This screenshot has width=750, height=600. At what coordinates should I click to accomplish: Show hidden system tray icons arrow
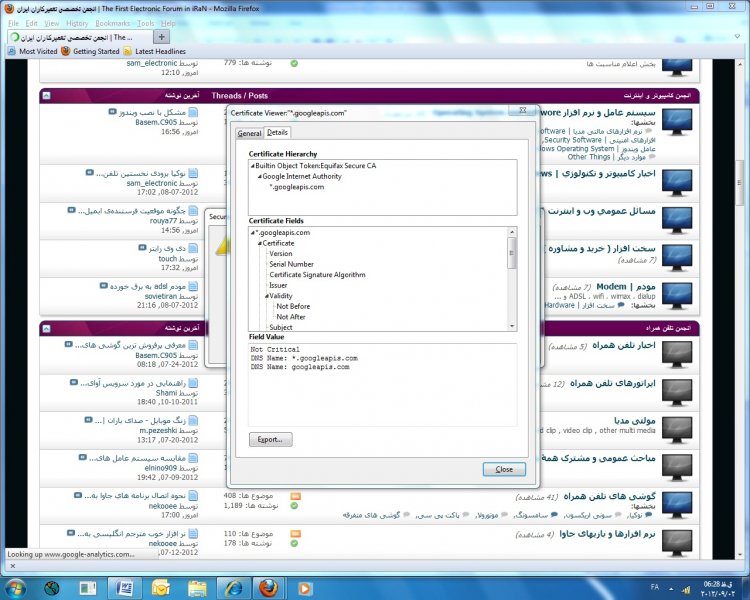point(671,589)
